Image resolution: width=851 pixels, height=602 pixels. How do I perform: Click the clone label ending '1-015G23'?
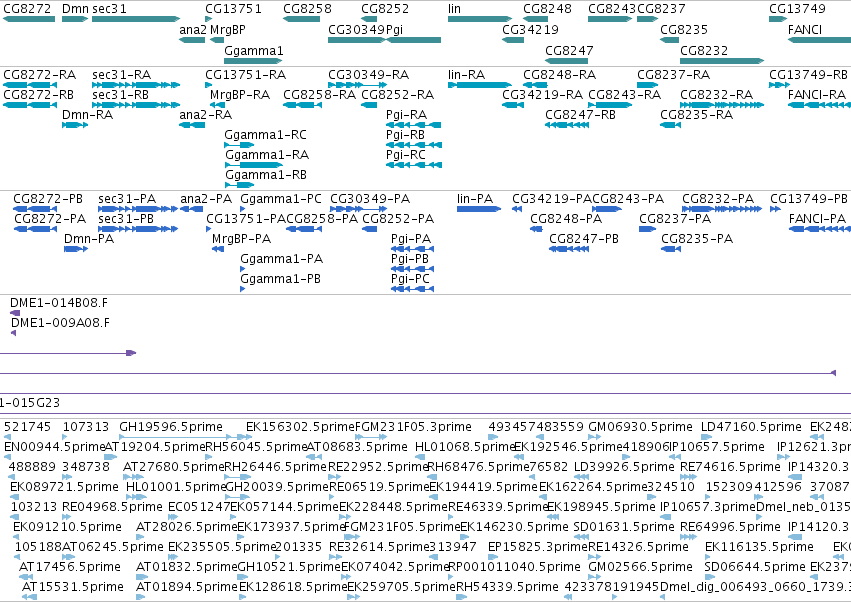(x=30, y=403)
